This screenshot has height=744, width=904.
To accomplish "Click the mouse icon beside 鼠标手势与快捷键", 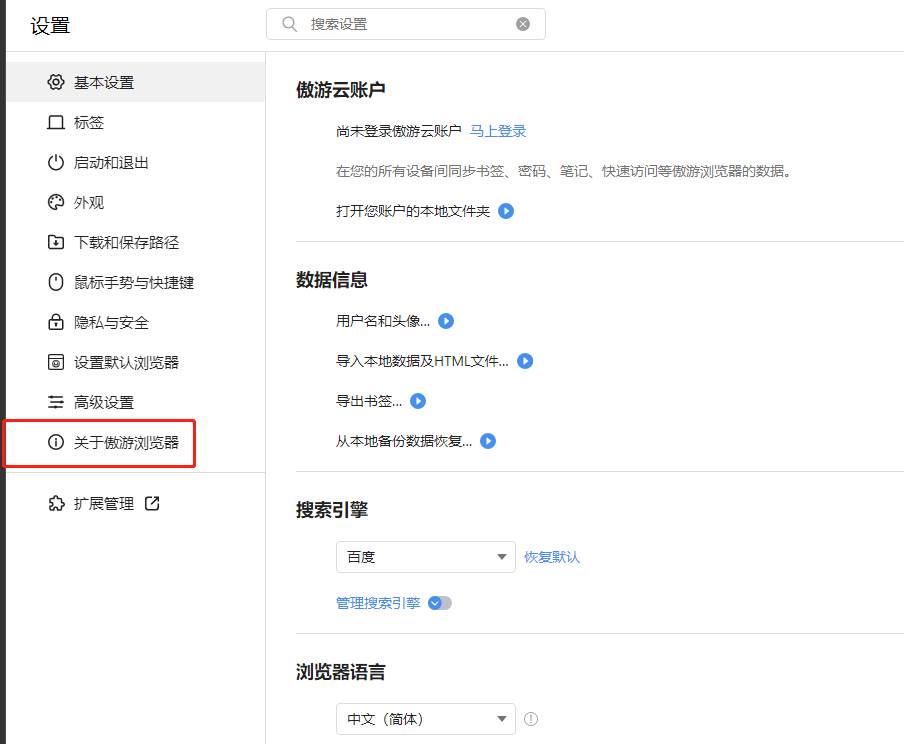I will [55, 282].
